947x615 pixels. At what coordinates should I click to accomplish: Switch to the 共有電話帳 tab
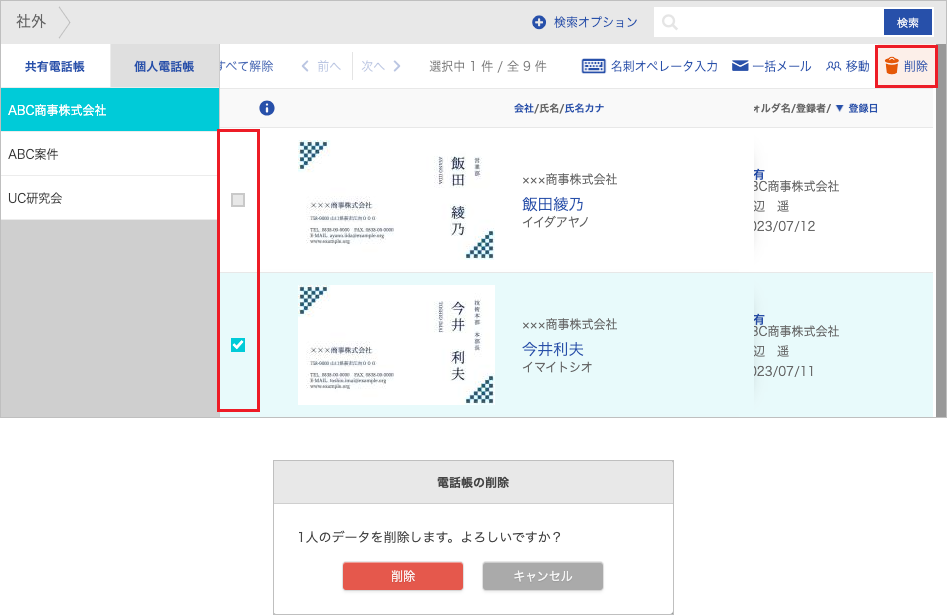[x=54, y=64]
